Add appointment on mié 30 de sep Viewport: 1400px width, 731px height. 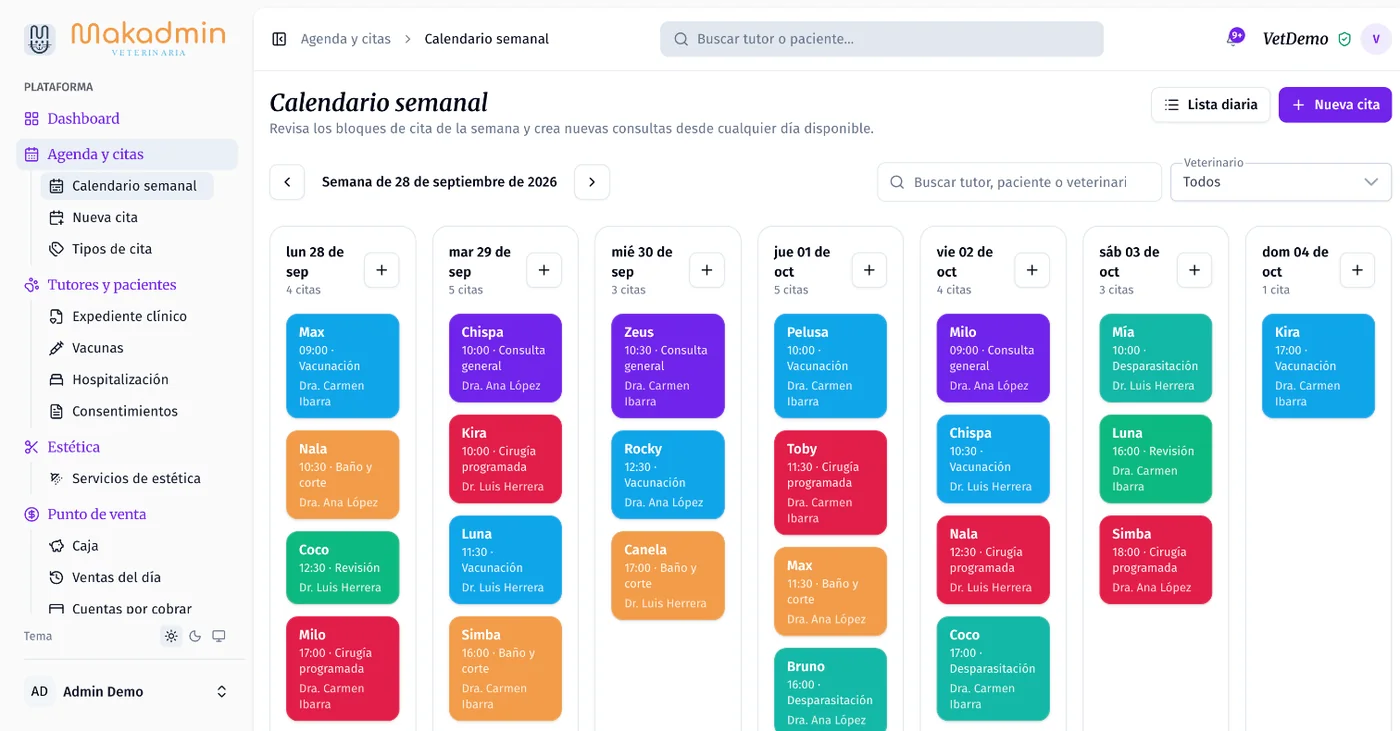pos(707,270)
